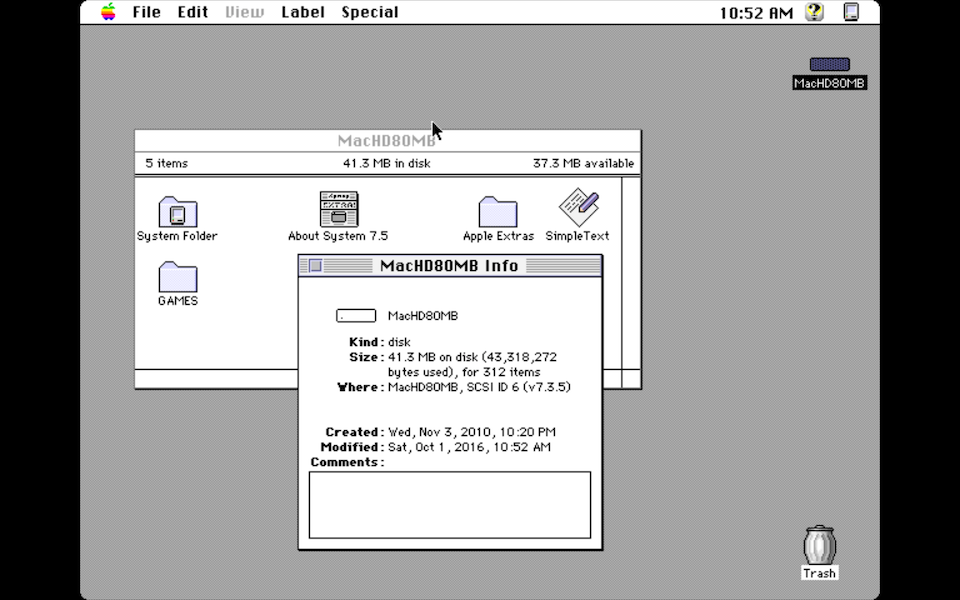
Task: Open the Edit menu
Action: (193, 12)
